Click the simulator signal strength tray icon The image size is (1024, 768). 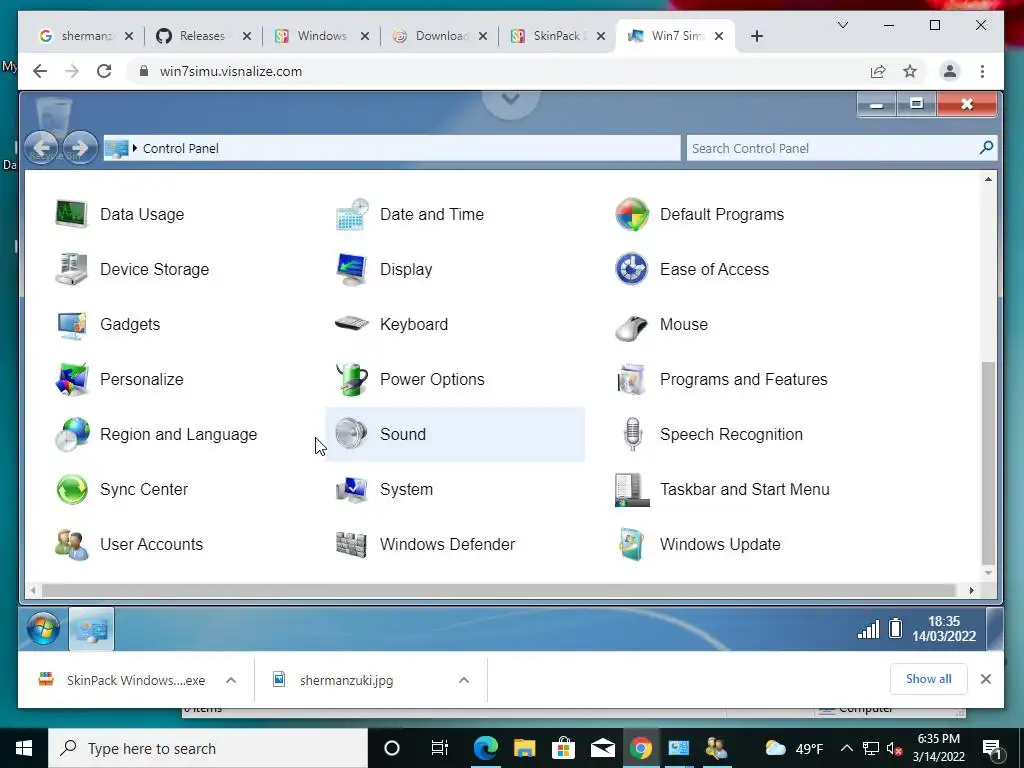868,630
